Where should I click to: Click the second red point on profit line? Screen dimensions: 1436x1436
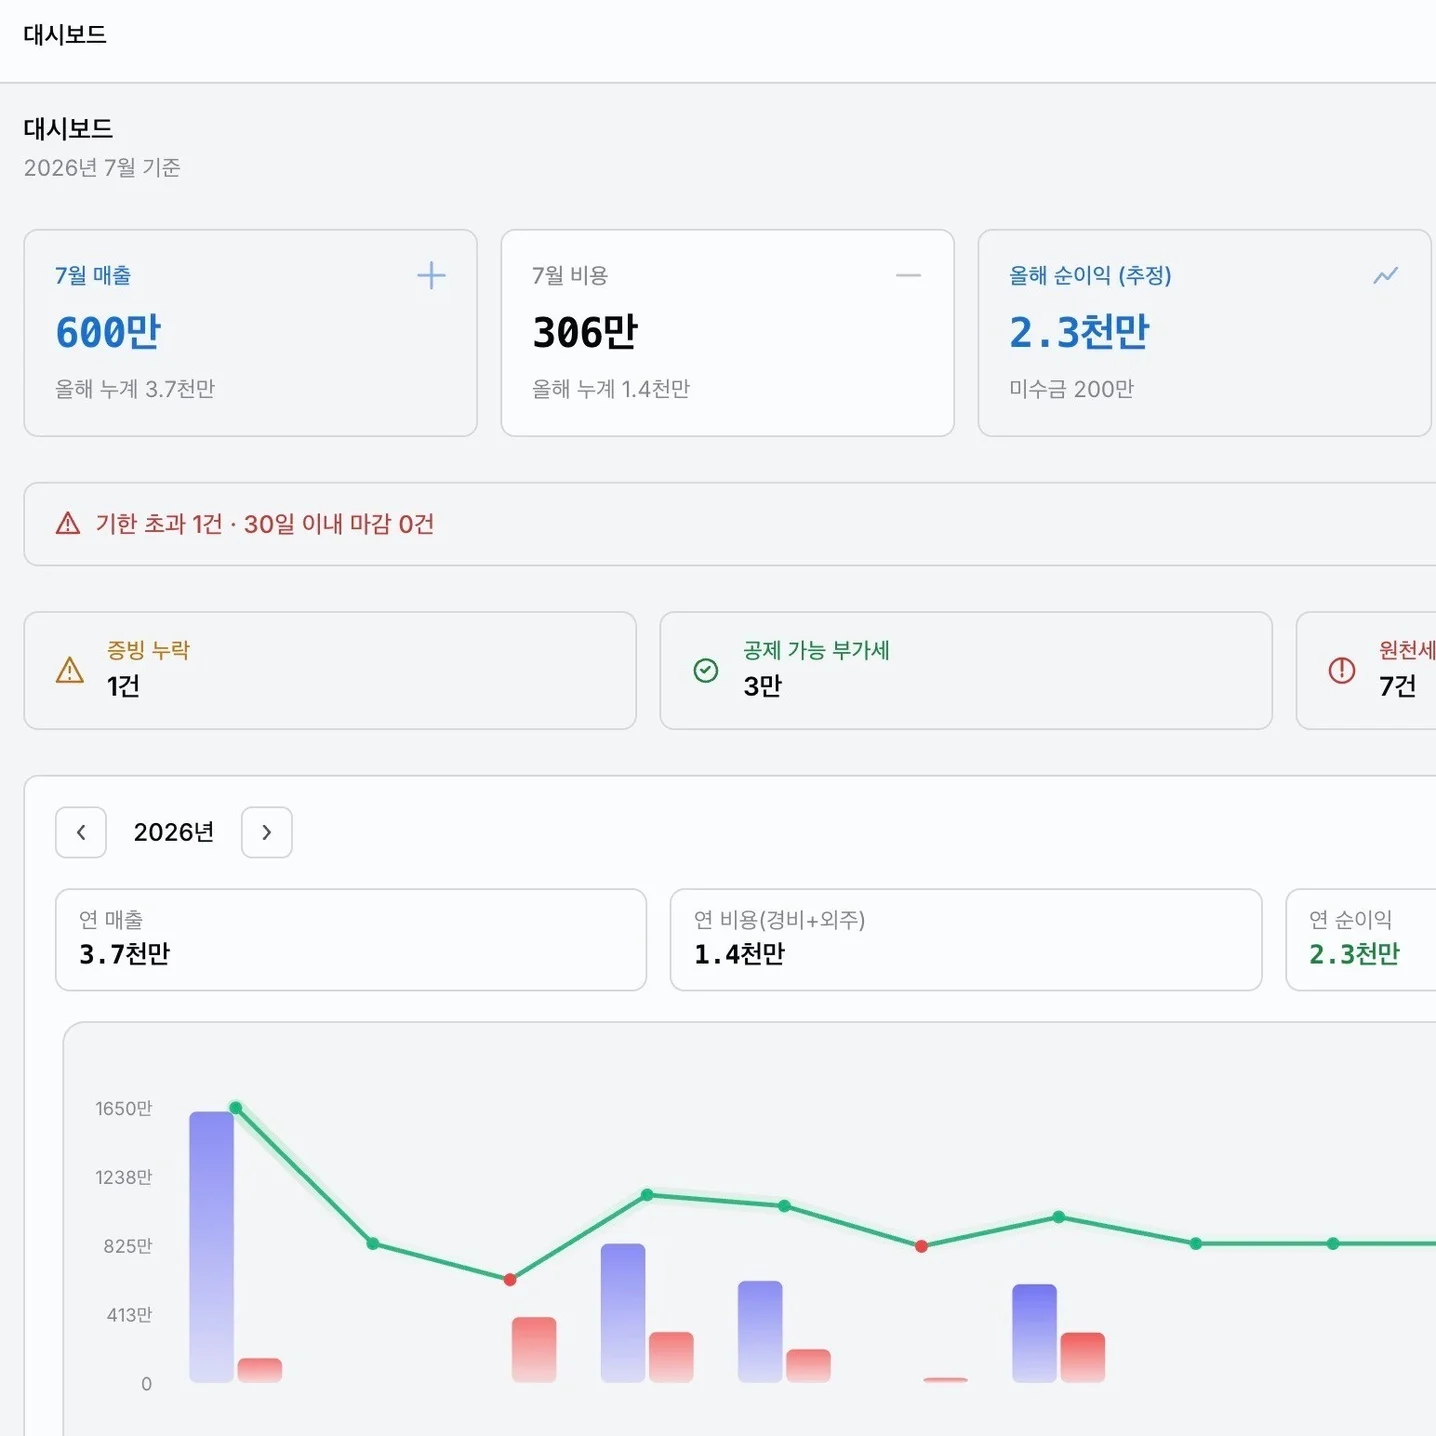click(x=921, y=1246)
